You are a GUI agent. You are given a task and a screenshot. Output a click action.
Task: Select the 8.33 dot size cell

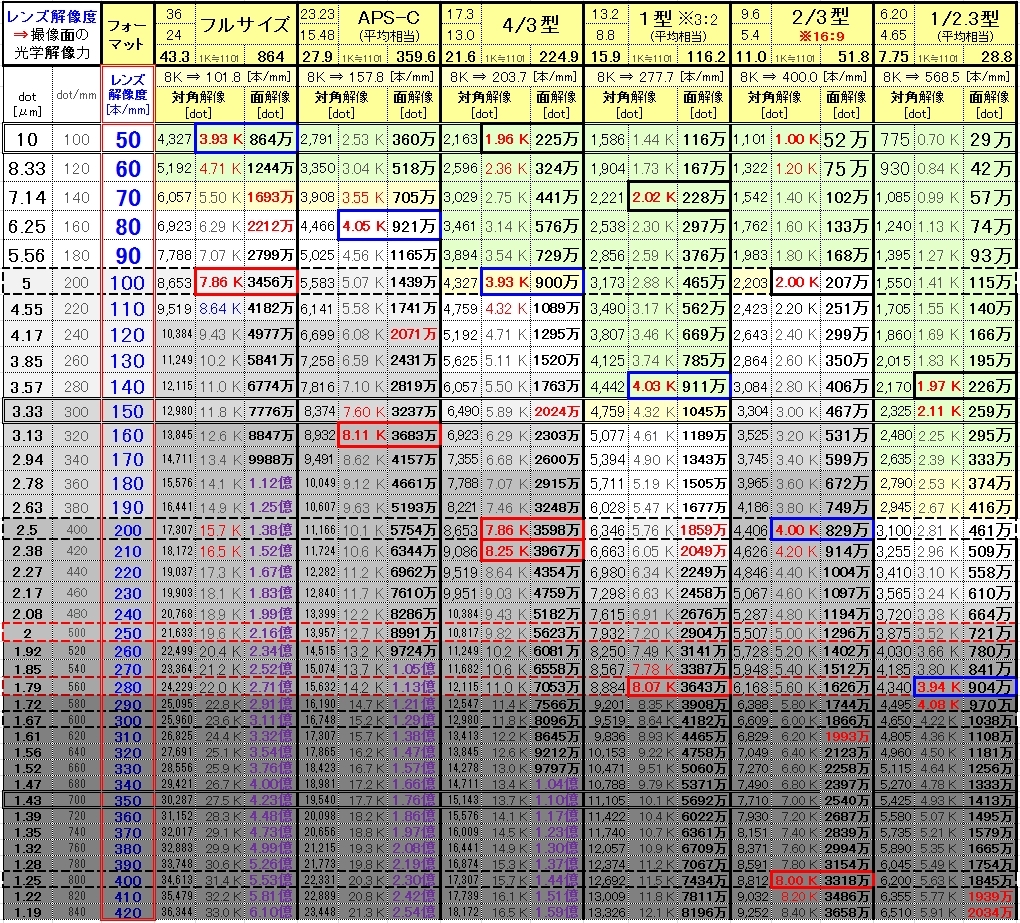coord(27,169)
